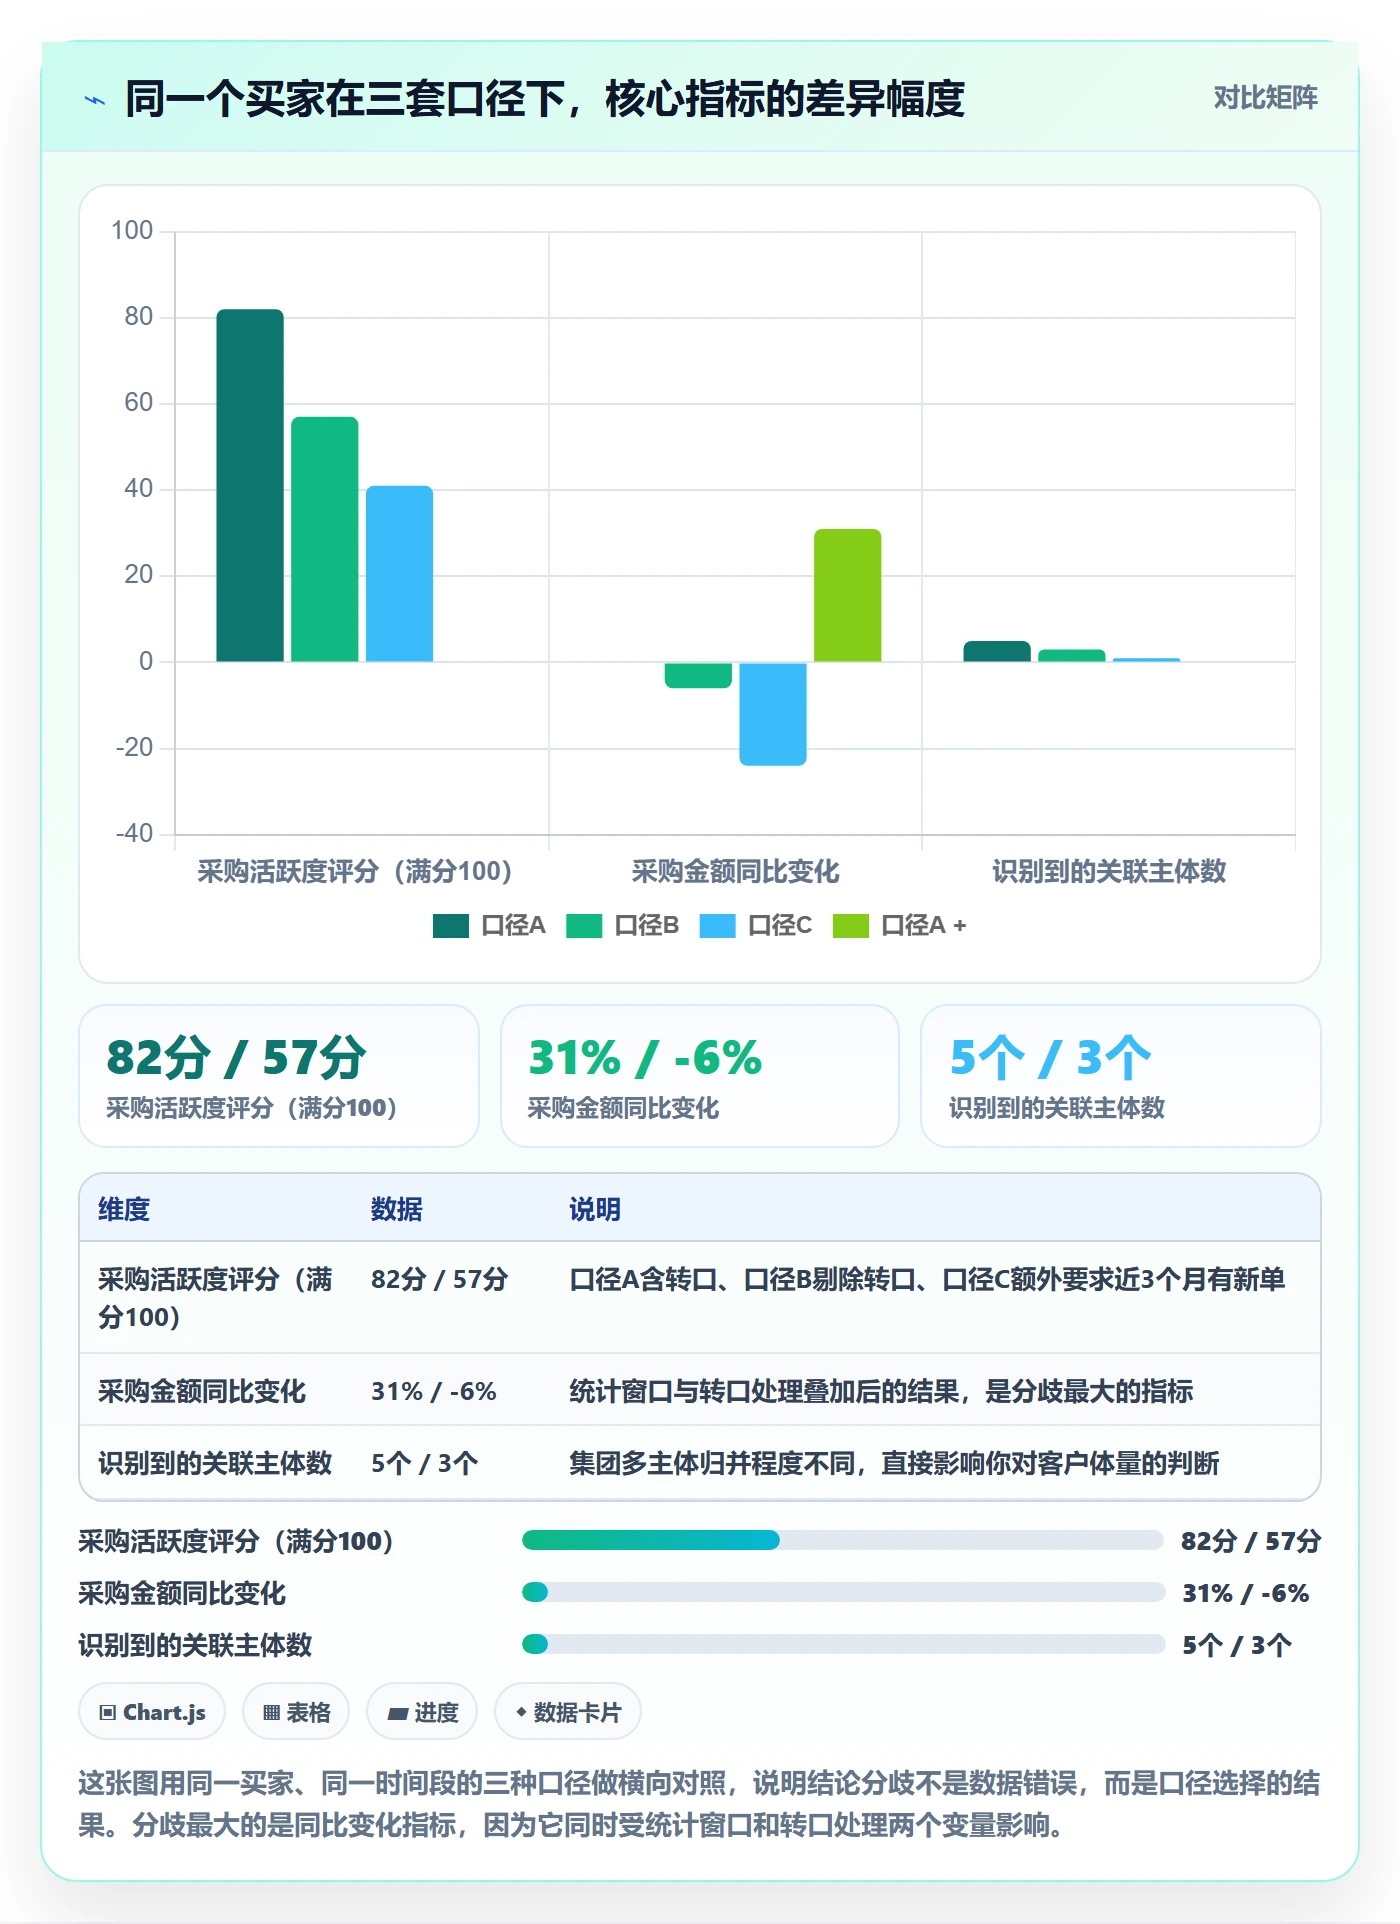Click the 数据 column header

tap(397, 1209)
